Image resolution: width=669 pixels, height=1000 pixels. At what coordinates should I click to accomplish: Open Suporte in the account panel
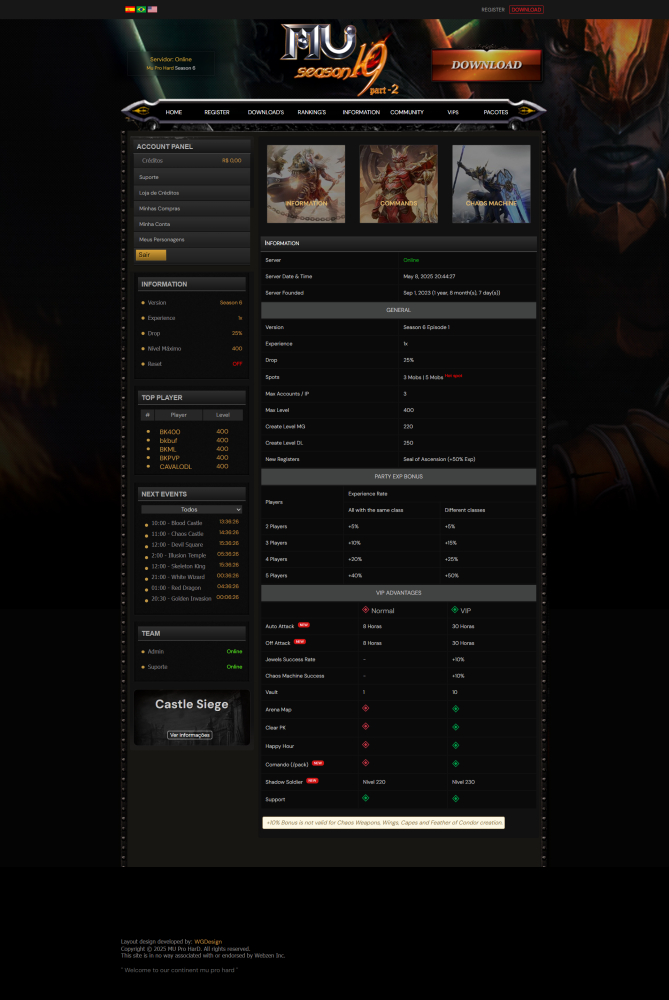pyautogui.click(x=192, y=177)
